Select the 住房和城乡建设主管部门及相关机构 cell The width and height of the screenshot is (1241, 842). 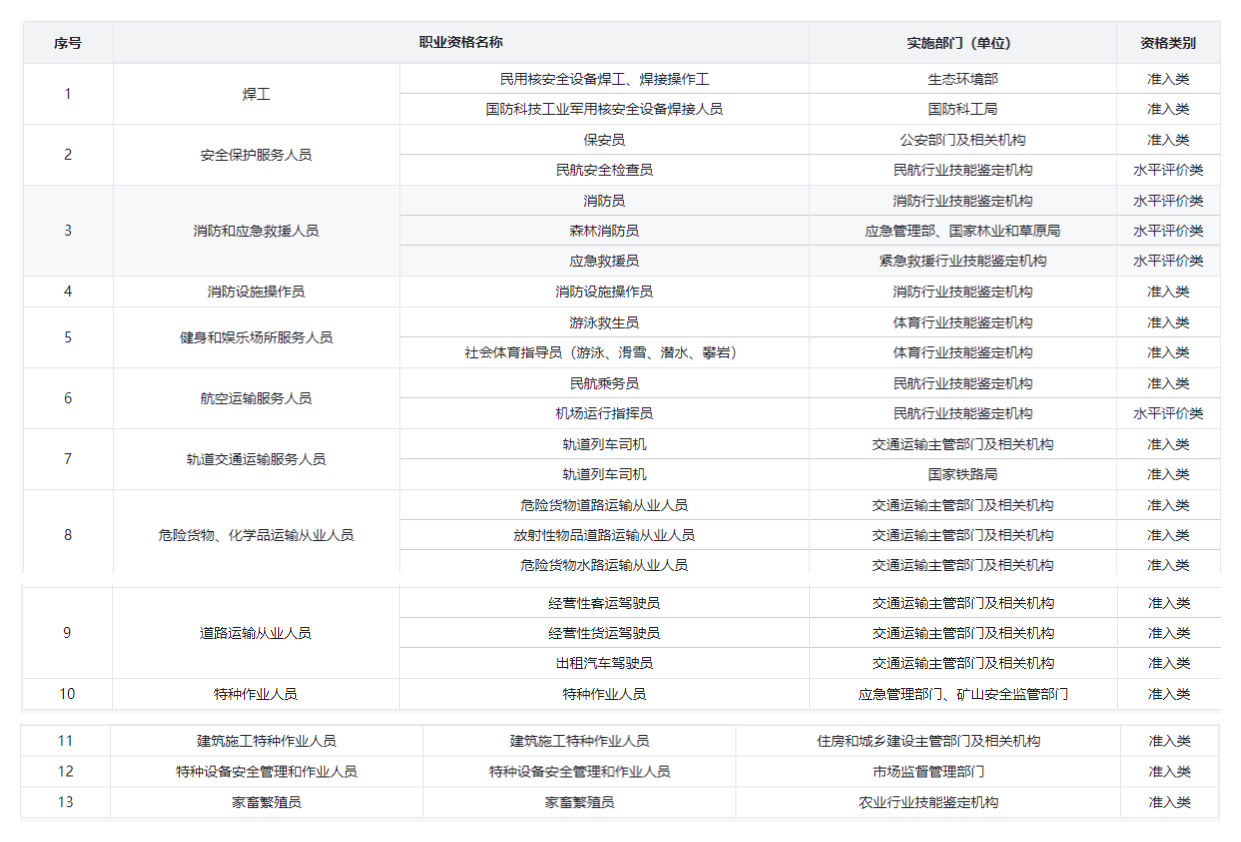928,741
